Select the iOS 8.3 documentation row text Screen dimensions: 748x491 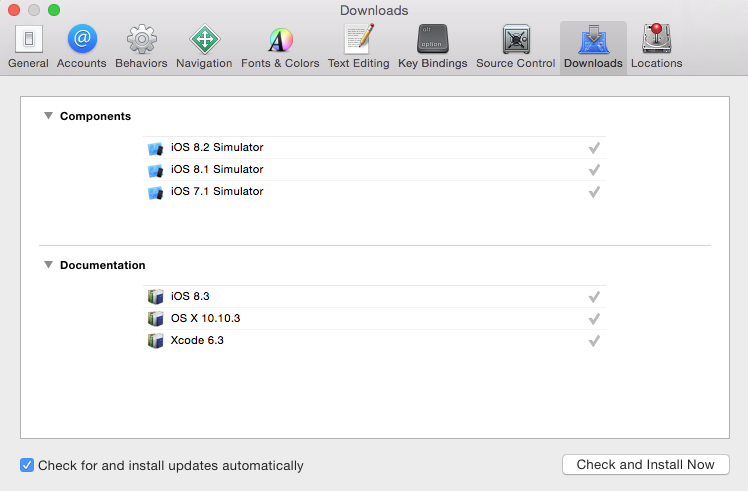pos(190,296)
